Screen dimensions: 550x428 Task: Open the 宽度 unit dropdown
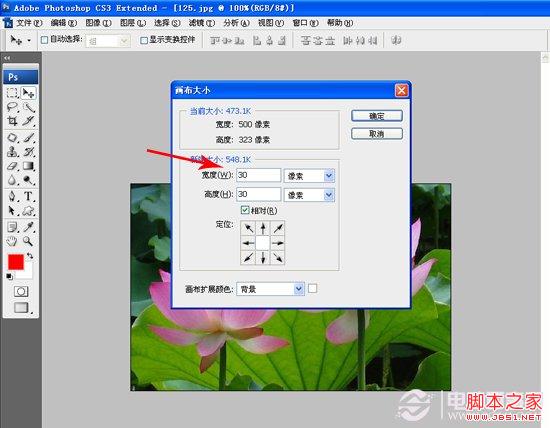coord(329,176)
